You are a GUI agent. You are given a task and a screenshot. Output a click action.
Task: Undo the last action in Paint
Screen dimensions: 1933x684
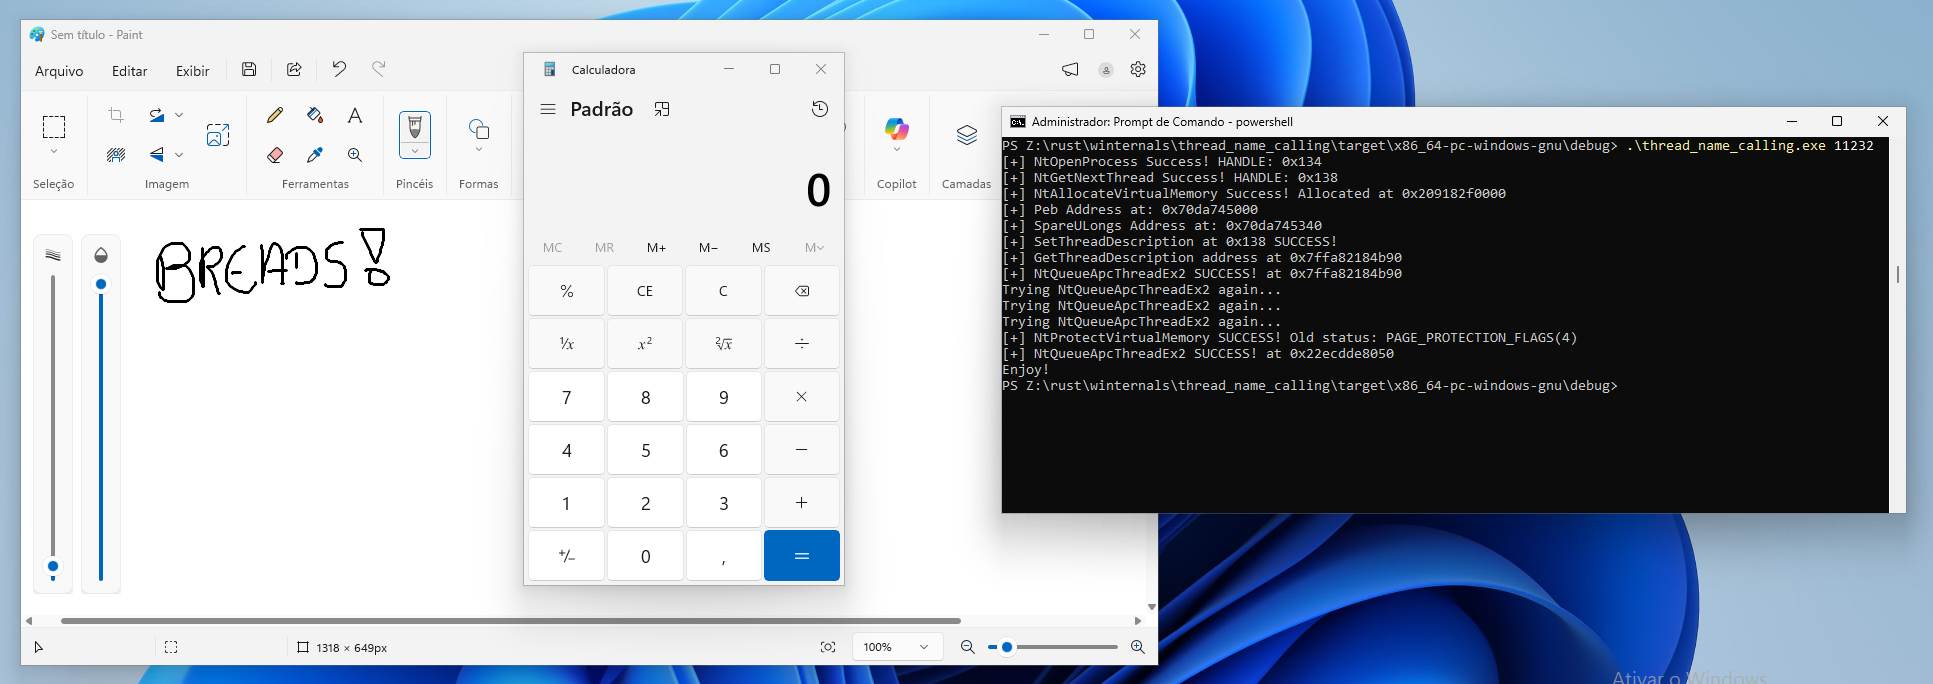coord(339,69)
